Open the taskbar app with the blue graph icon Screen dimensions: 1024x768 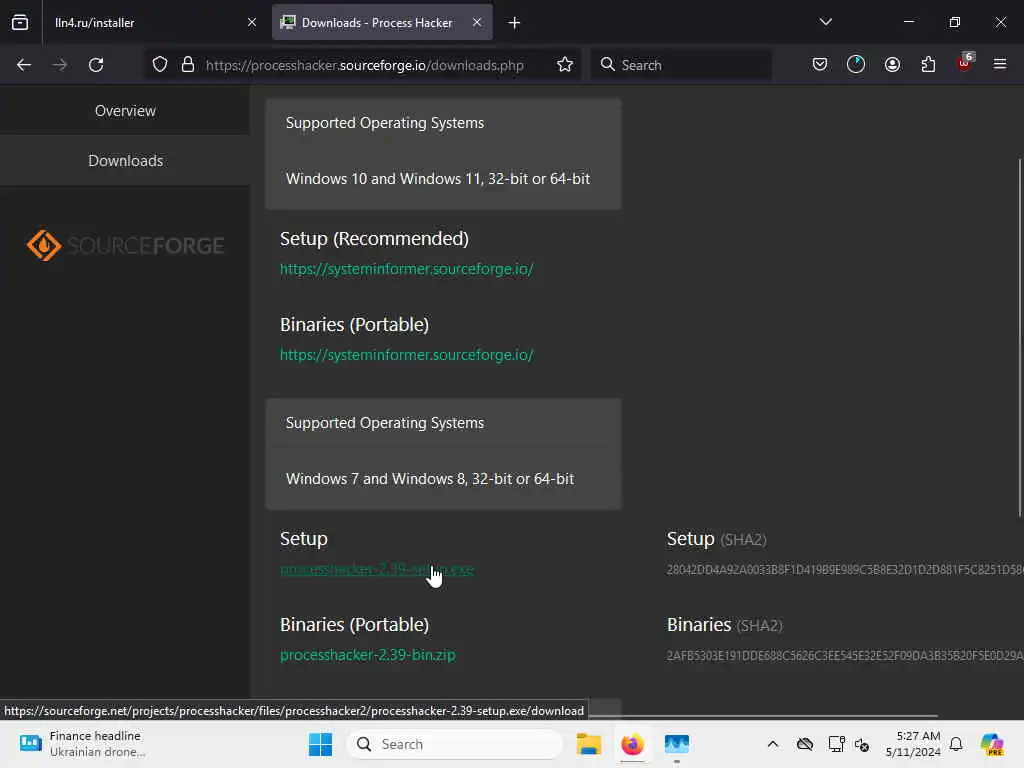[677, 744]
